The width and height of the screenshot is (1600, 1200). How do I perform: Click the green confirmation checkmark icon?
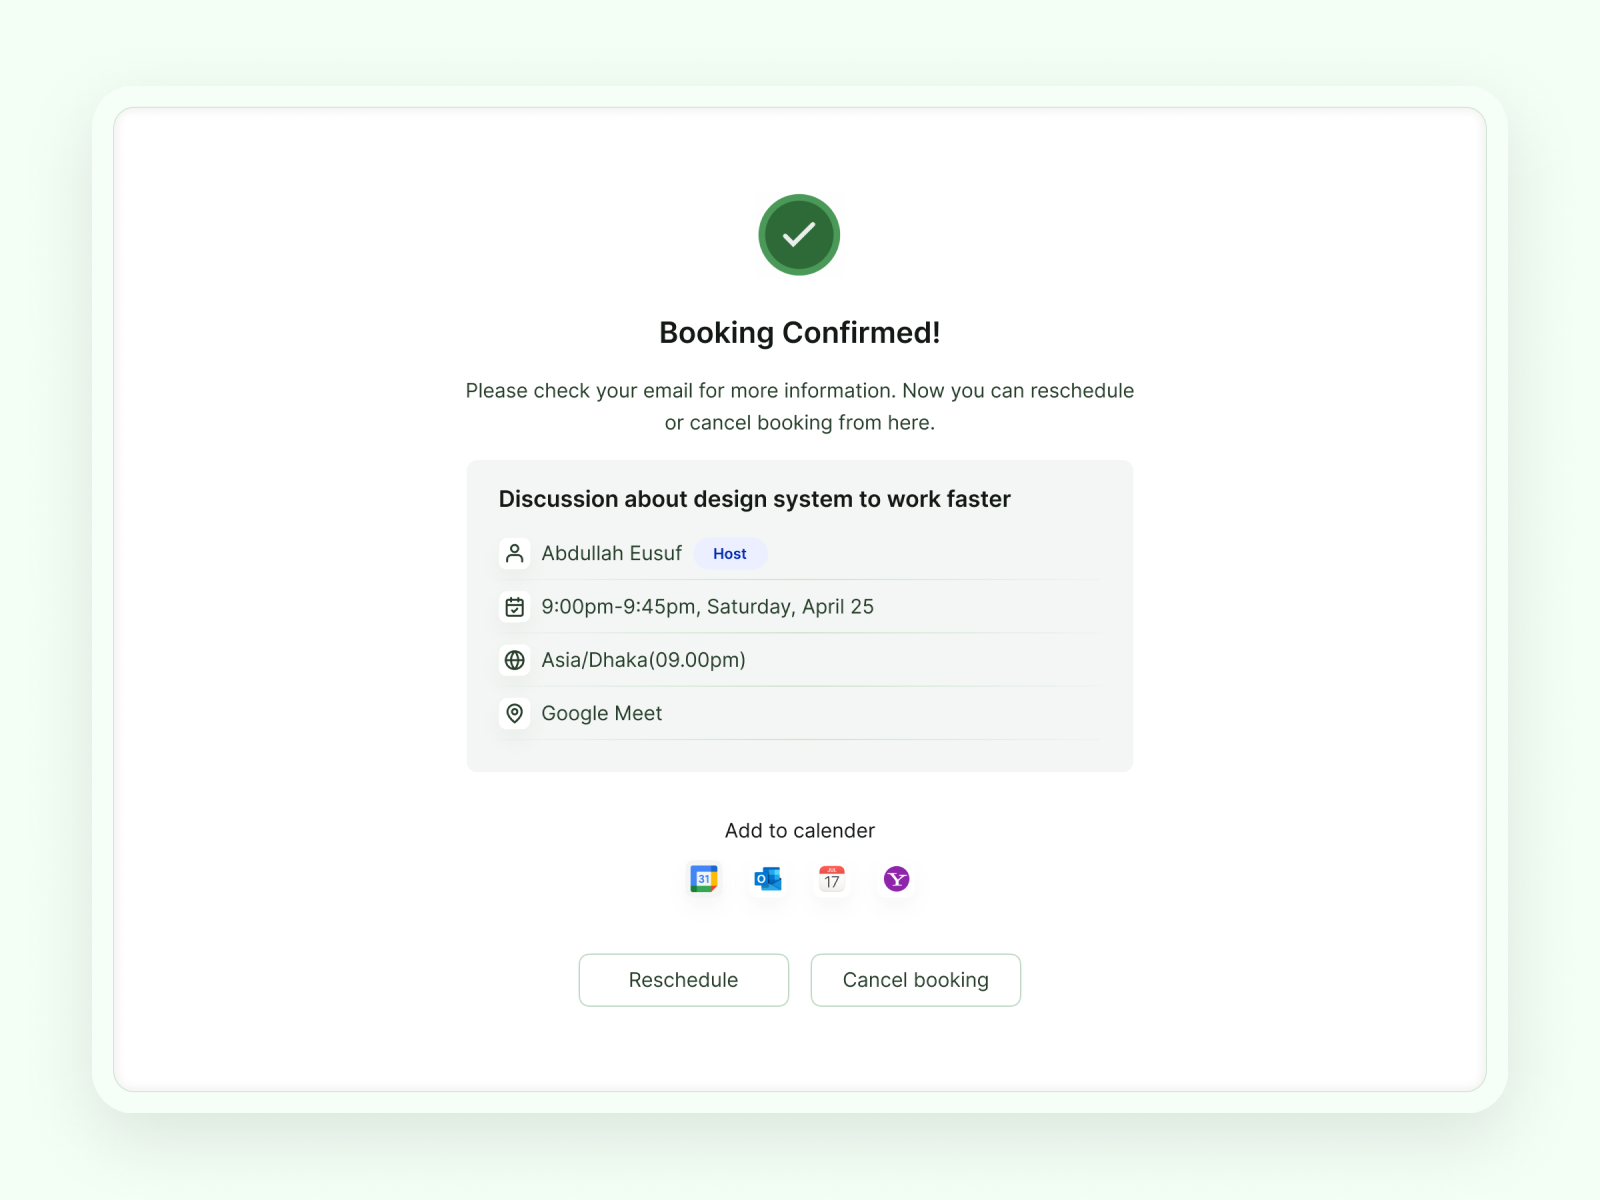click(x=799, y=234)
